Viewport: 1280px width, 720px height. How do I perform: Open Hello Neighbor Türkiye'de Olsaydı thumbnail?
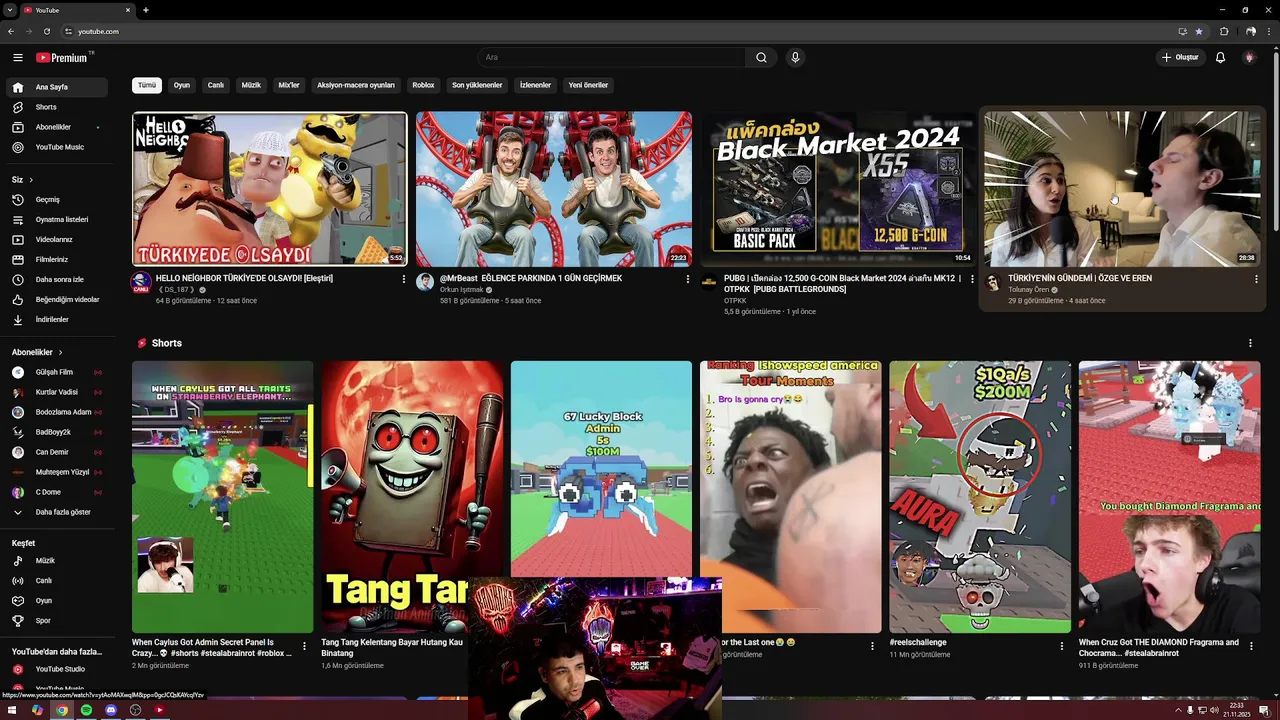pos(270,189)
